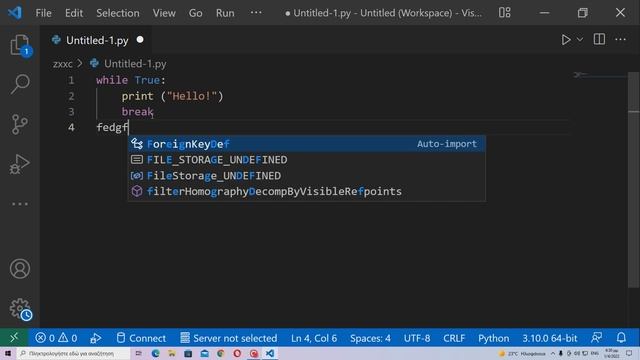Viewport: 640px width, 360px height.
Task: Change the language mode from Python
Action: click(493, 338)
